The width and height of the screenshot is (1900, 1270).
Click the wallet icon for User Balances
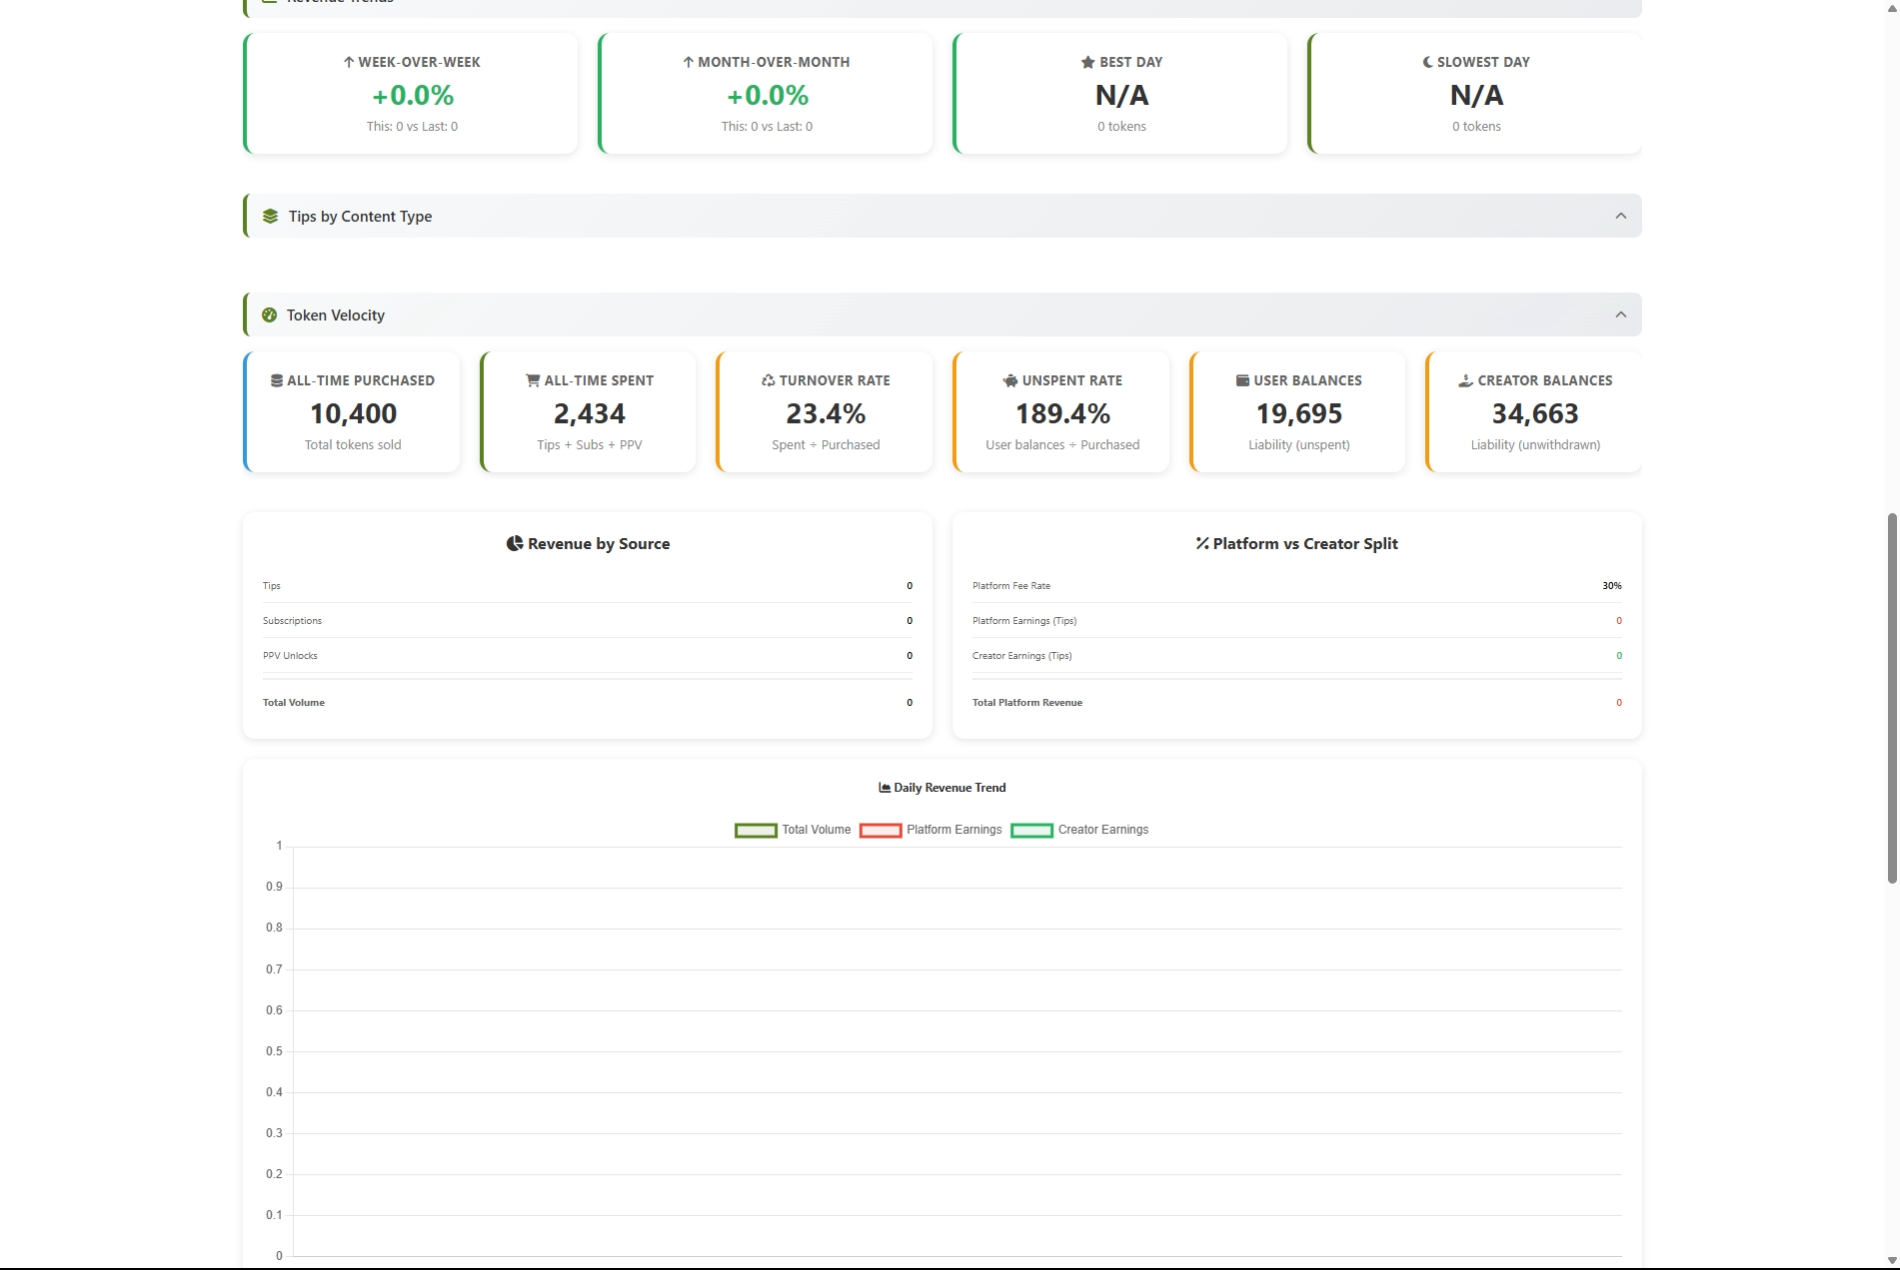coord(1242,380)
